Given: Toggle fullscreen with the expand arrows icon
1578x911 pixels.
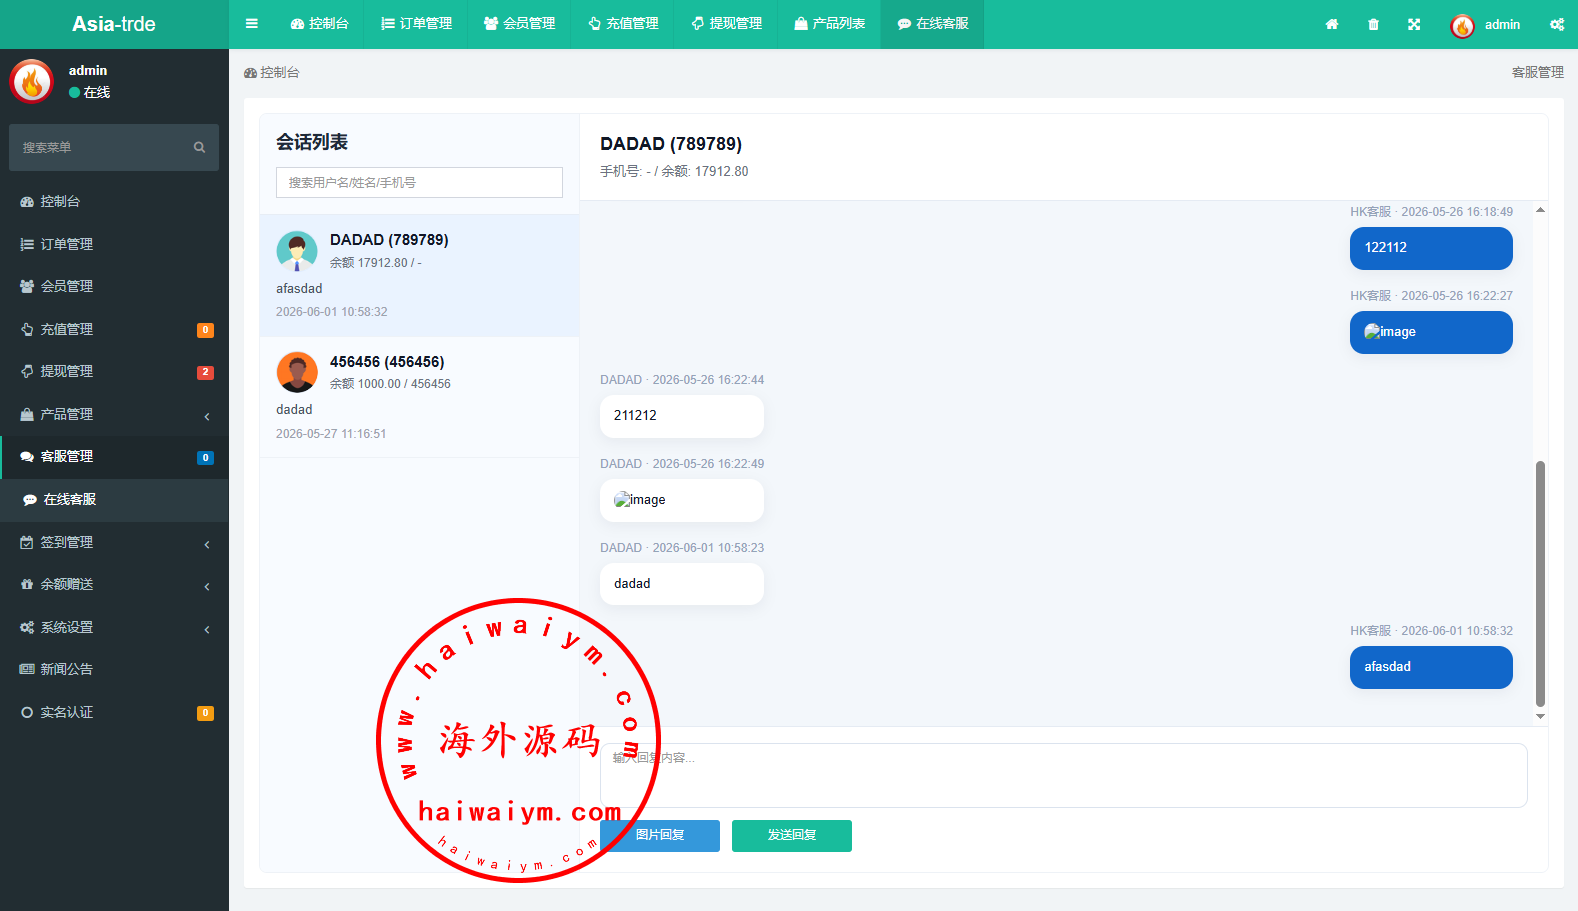Looking at the screenshot, I should coord(1414,24).
